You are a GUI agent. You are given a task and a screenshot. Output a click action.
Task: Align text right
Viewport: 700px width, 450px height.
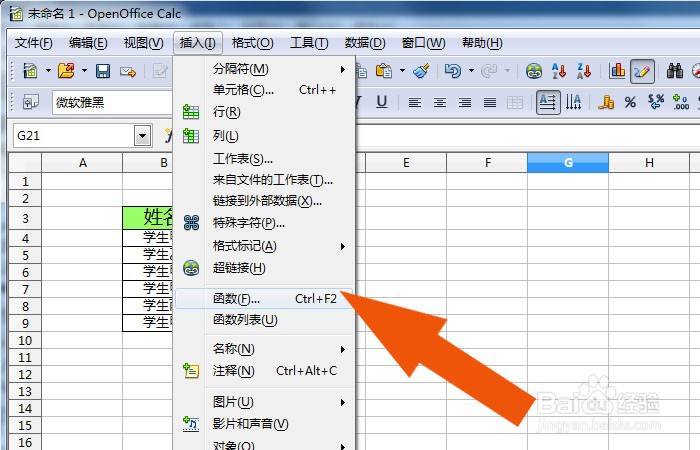[465, 103]
